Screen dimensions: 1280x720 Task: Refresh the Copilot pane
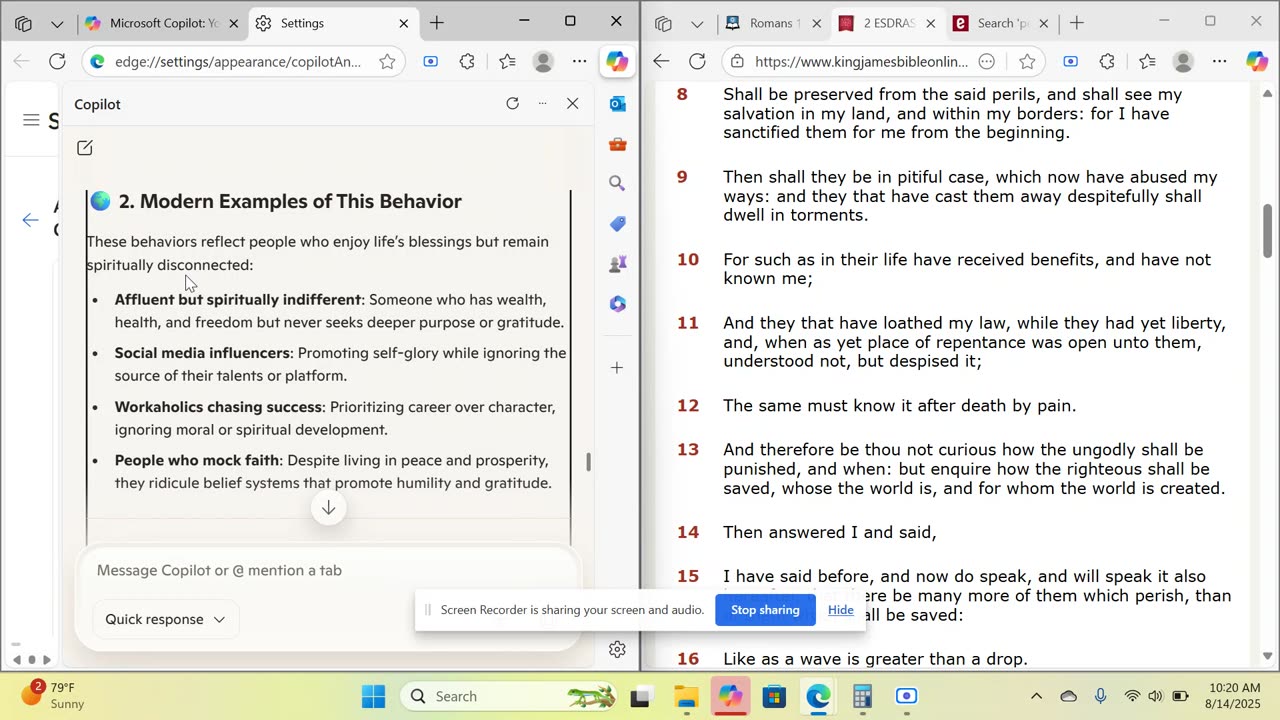tap(512, 103)
